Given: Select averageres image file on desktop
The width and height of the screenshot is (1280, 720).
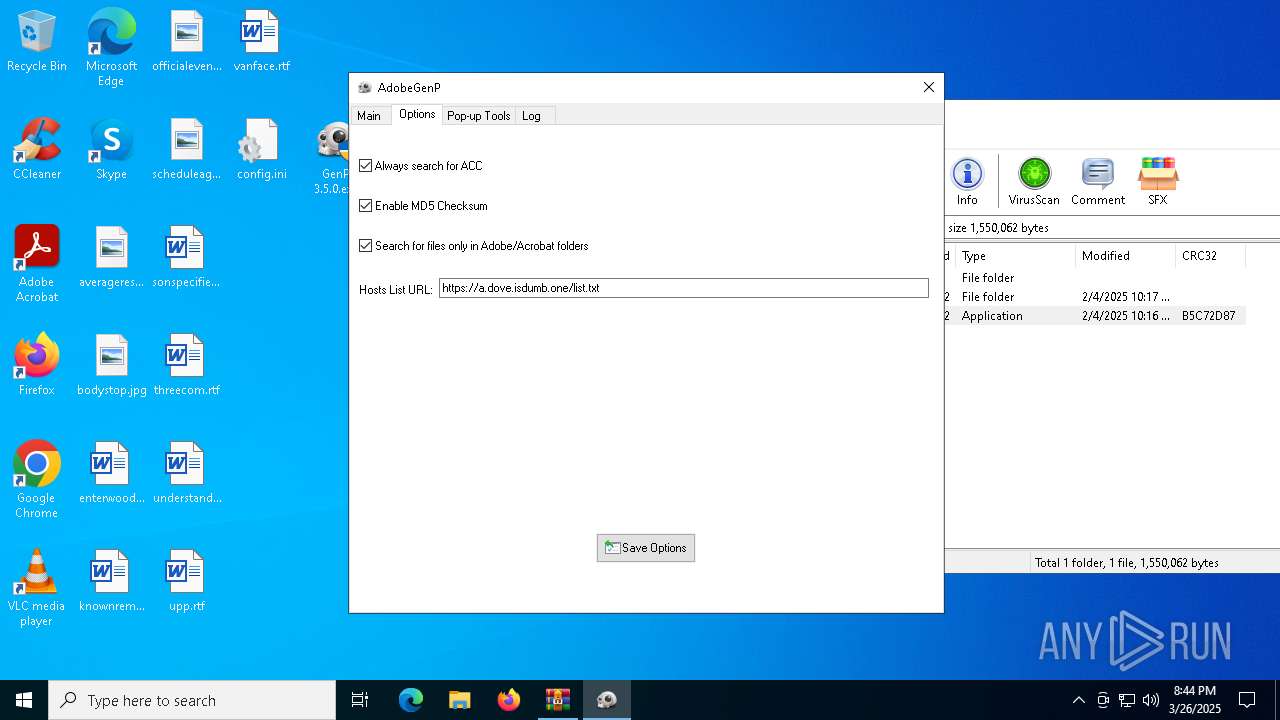Looking at the screenshot, I should [x=111, y=258].
